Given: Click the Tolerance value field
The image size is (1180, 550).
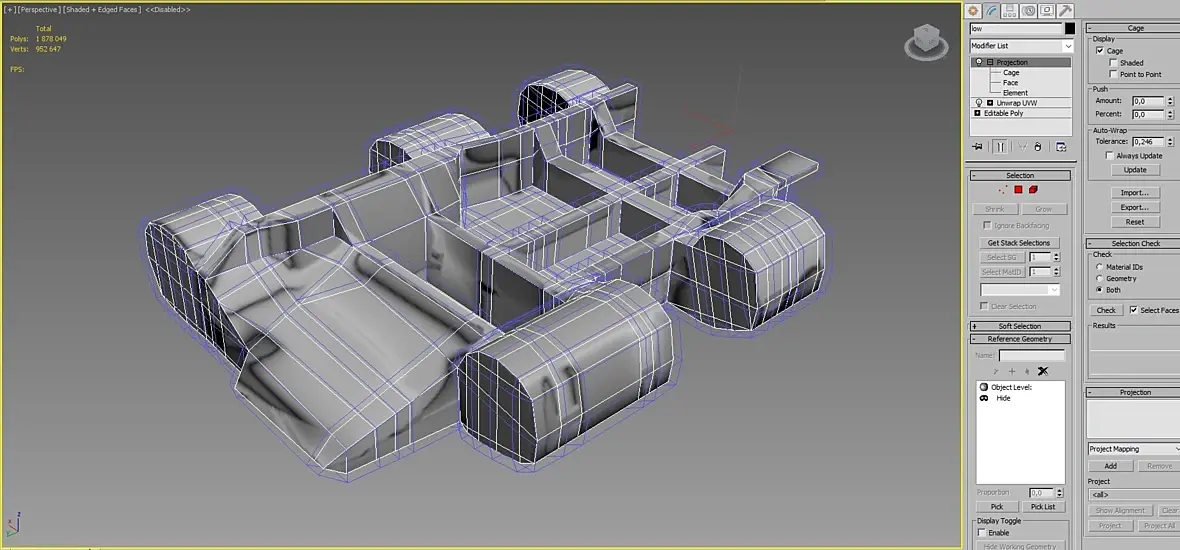Looking at the screenshot, I should 1148,141.
